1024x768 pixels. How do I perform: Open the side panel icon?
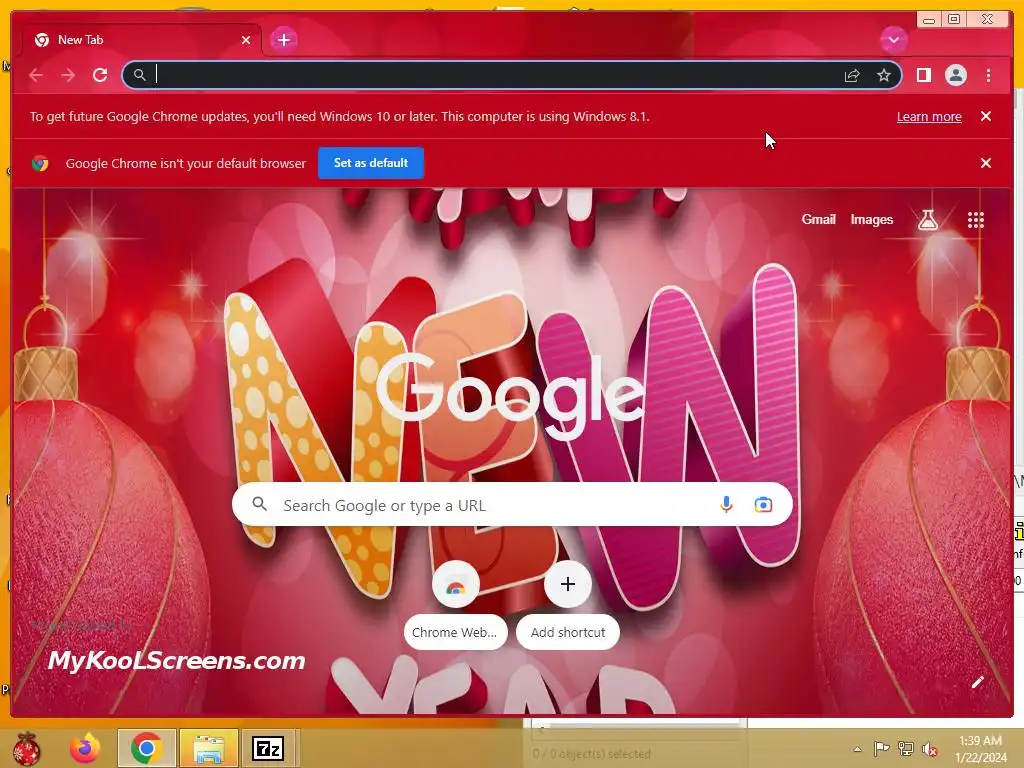click(924, 75)
